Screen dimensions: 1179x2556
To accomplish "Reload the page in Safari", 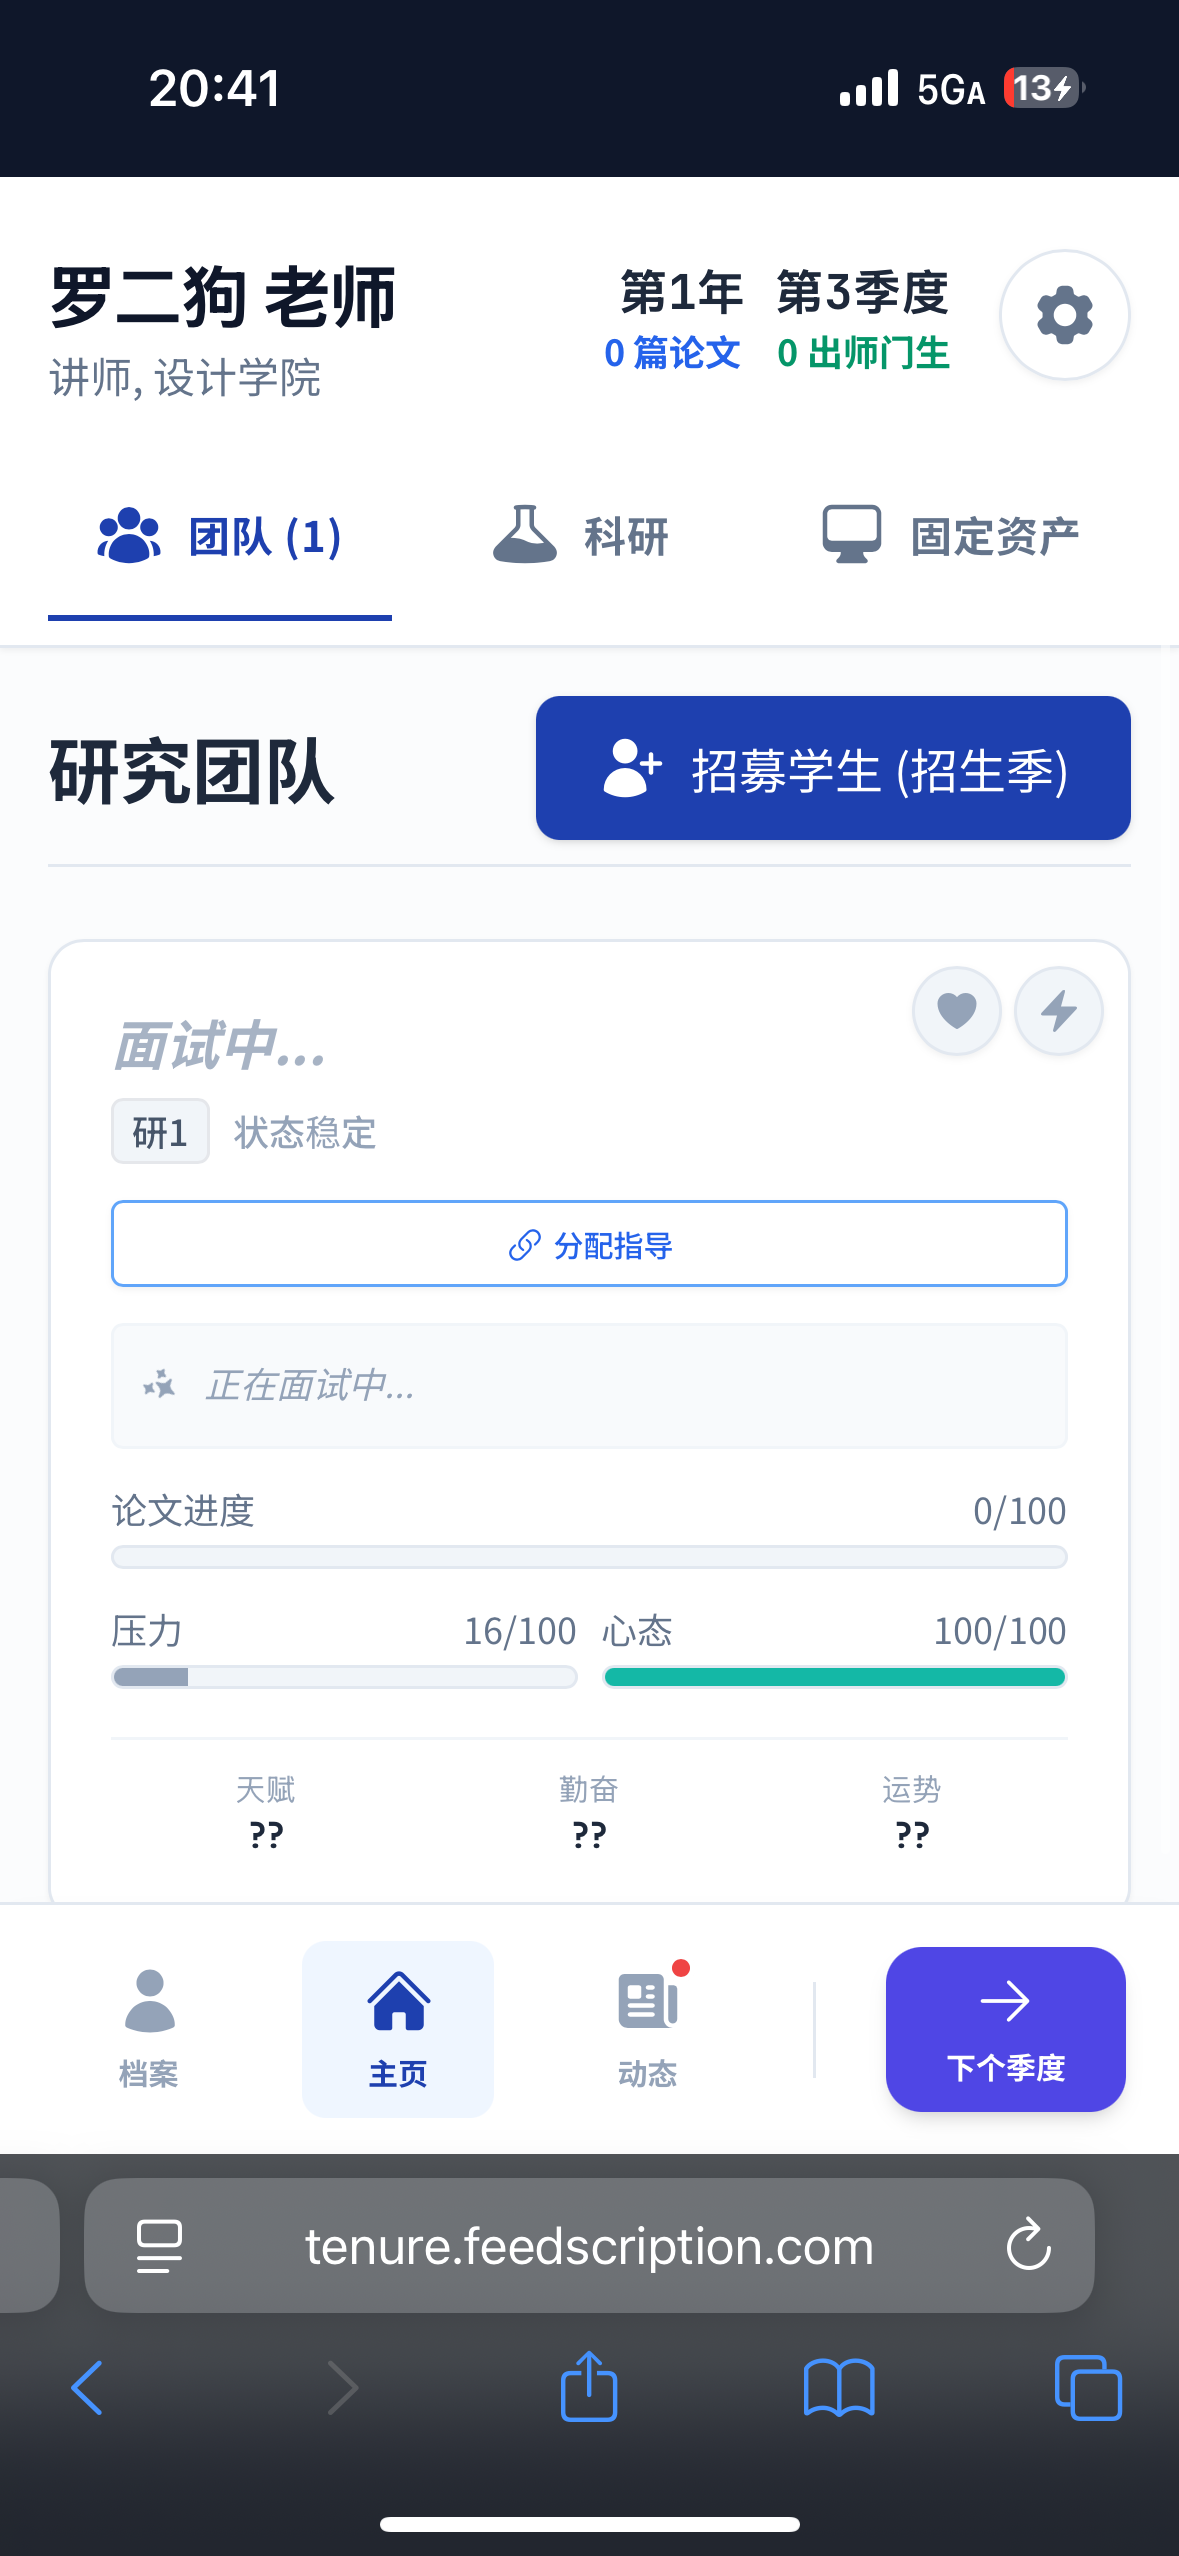I will pos(1028,2246).
